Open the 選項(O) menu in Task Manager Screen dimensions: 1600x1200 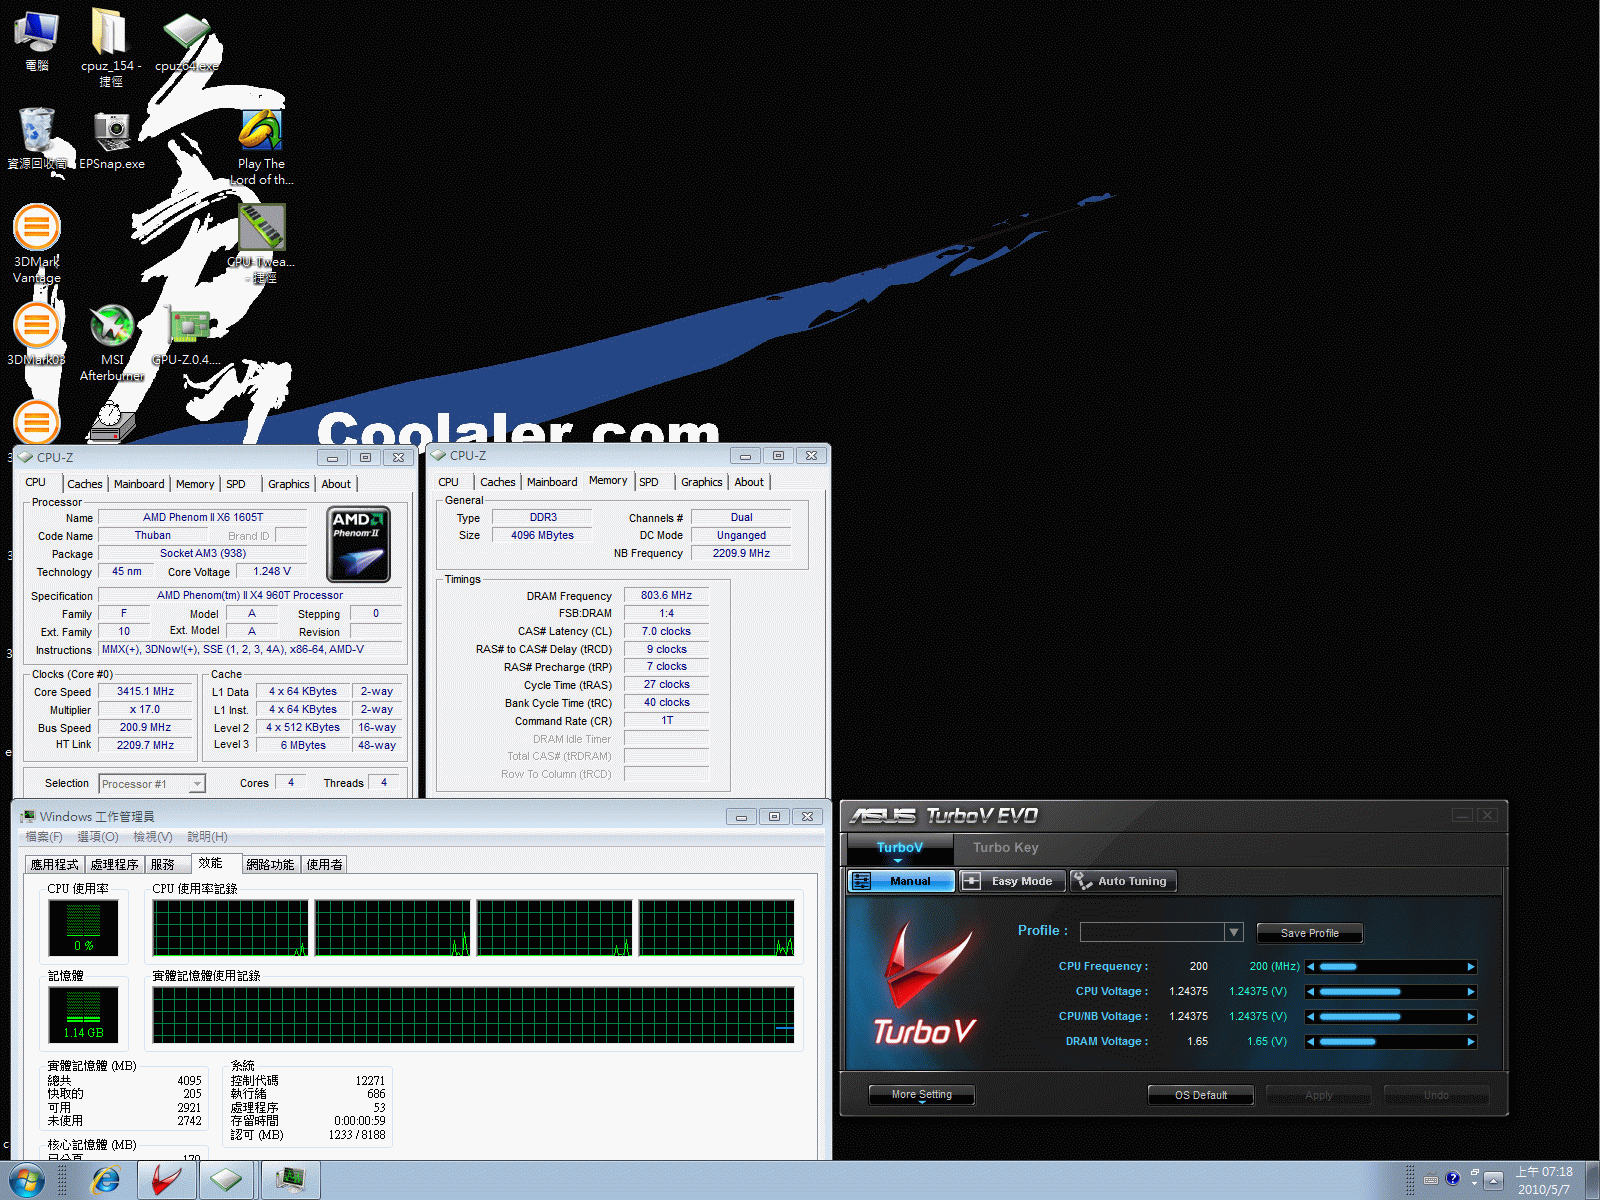[97, 837]
